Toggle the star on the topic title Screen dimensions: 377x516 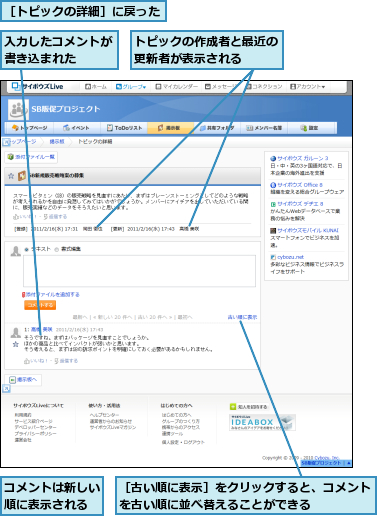pyautogui.click(x=11, y=176)
